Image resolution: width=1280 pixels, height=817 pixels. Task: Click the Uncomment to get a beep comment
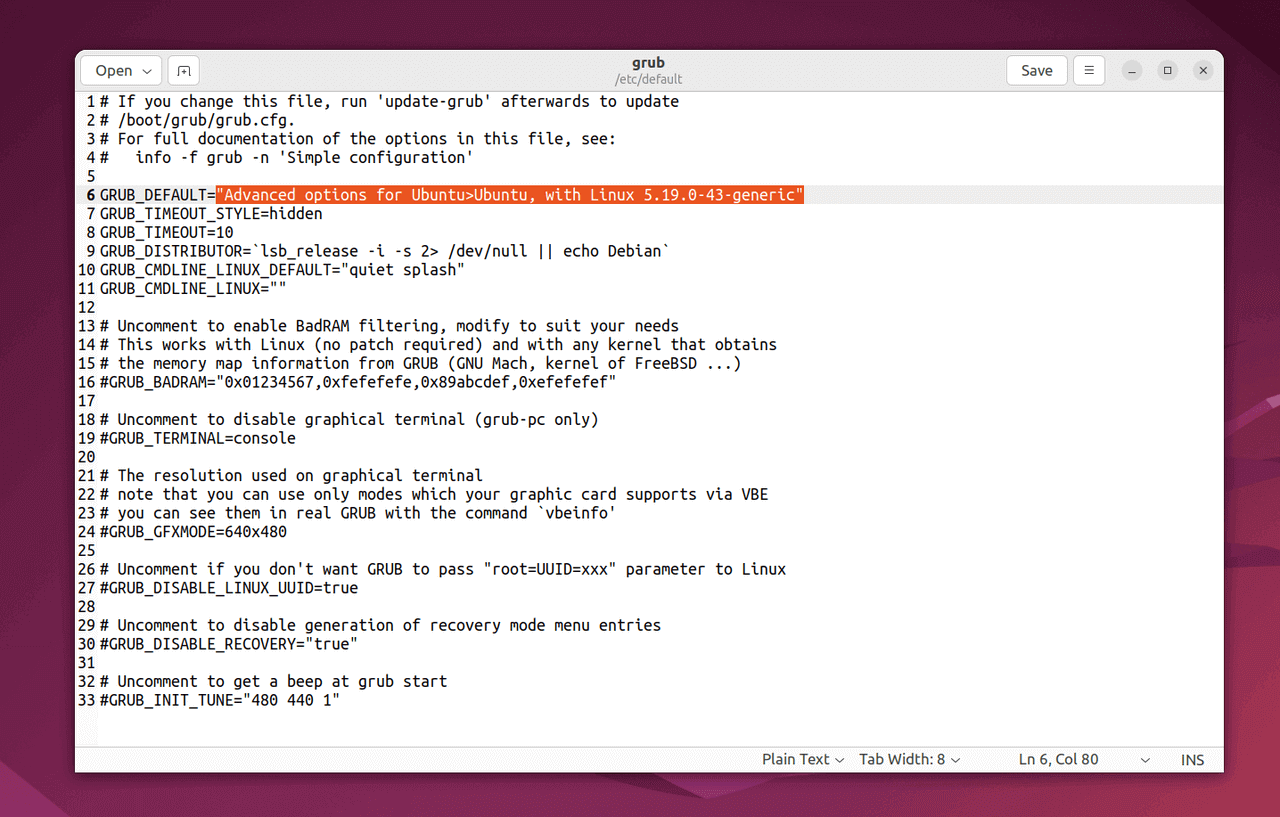click(x=273, y=681)
